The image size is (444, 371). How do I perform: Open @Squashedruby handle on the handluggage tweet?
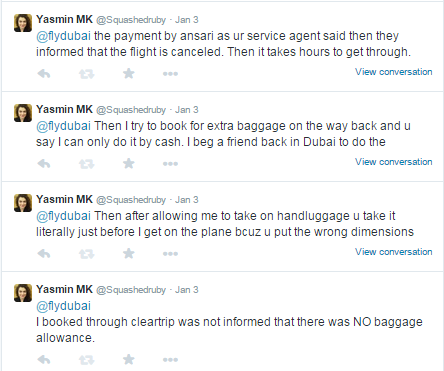(x=131, y=200)
